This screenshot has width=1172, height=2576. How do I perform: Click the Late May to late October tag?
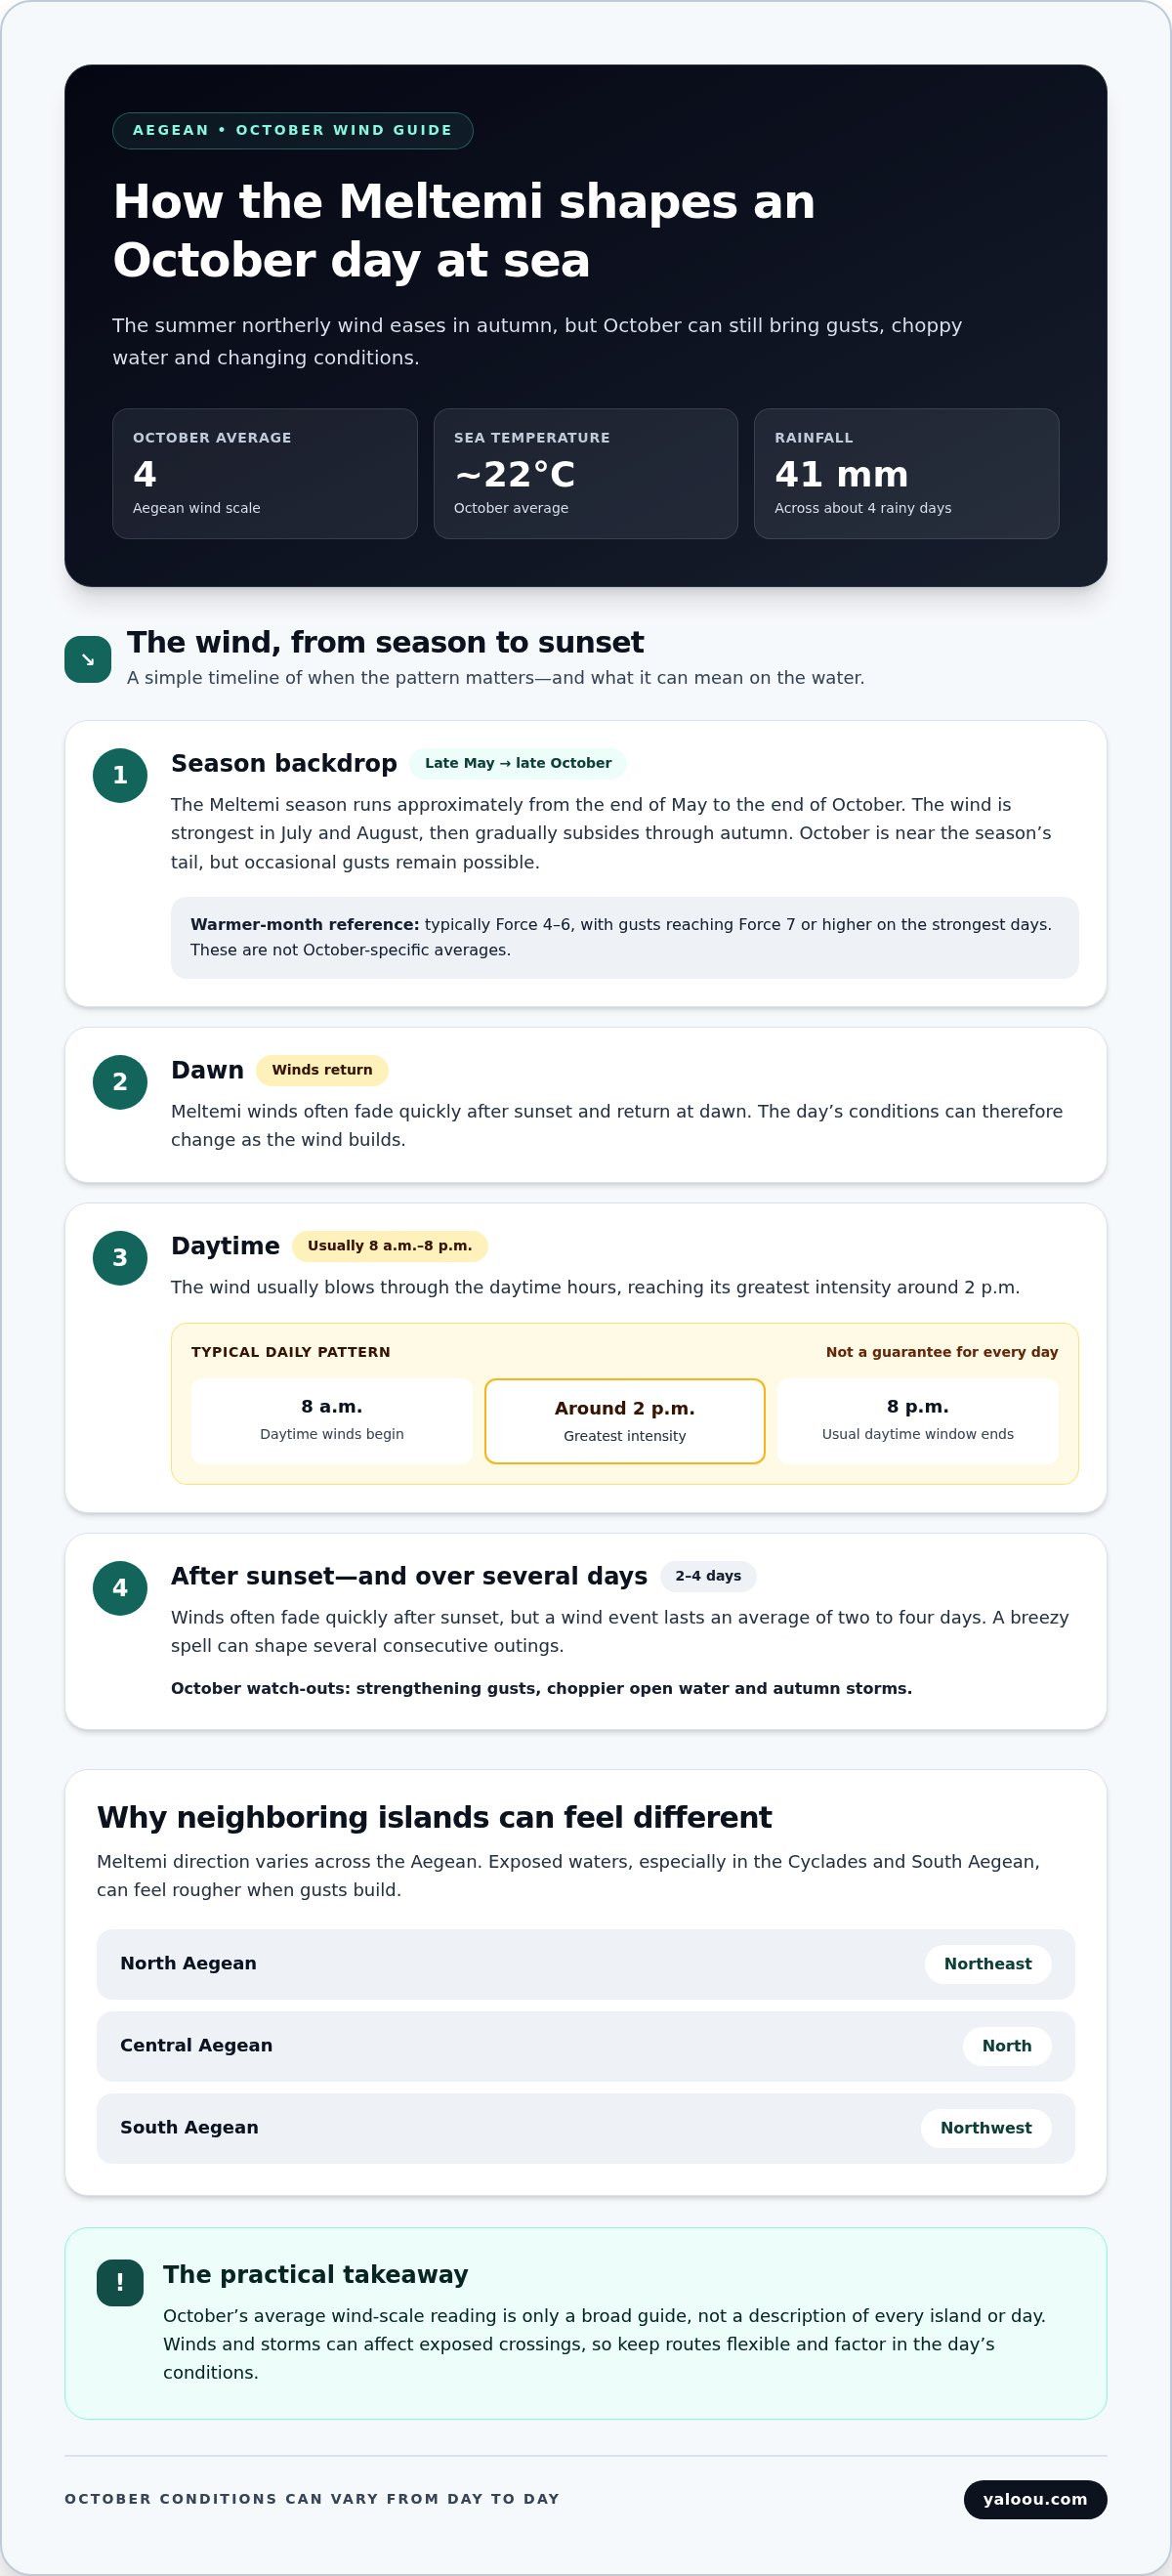[518, 763]
